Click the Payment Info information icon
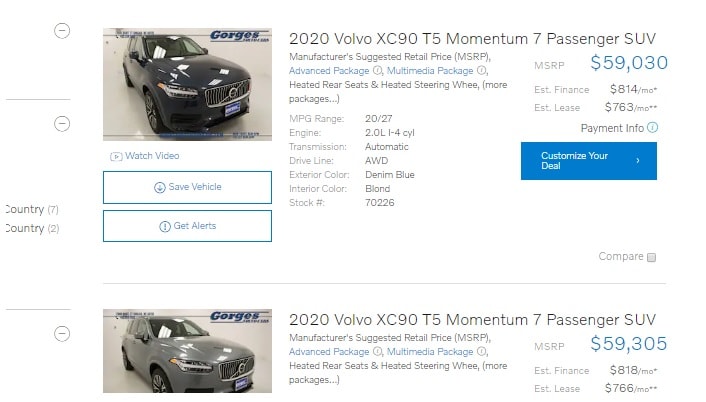Viewport: 706px width, 402px height. point(652,128)
